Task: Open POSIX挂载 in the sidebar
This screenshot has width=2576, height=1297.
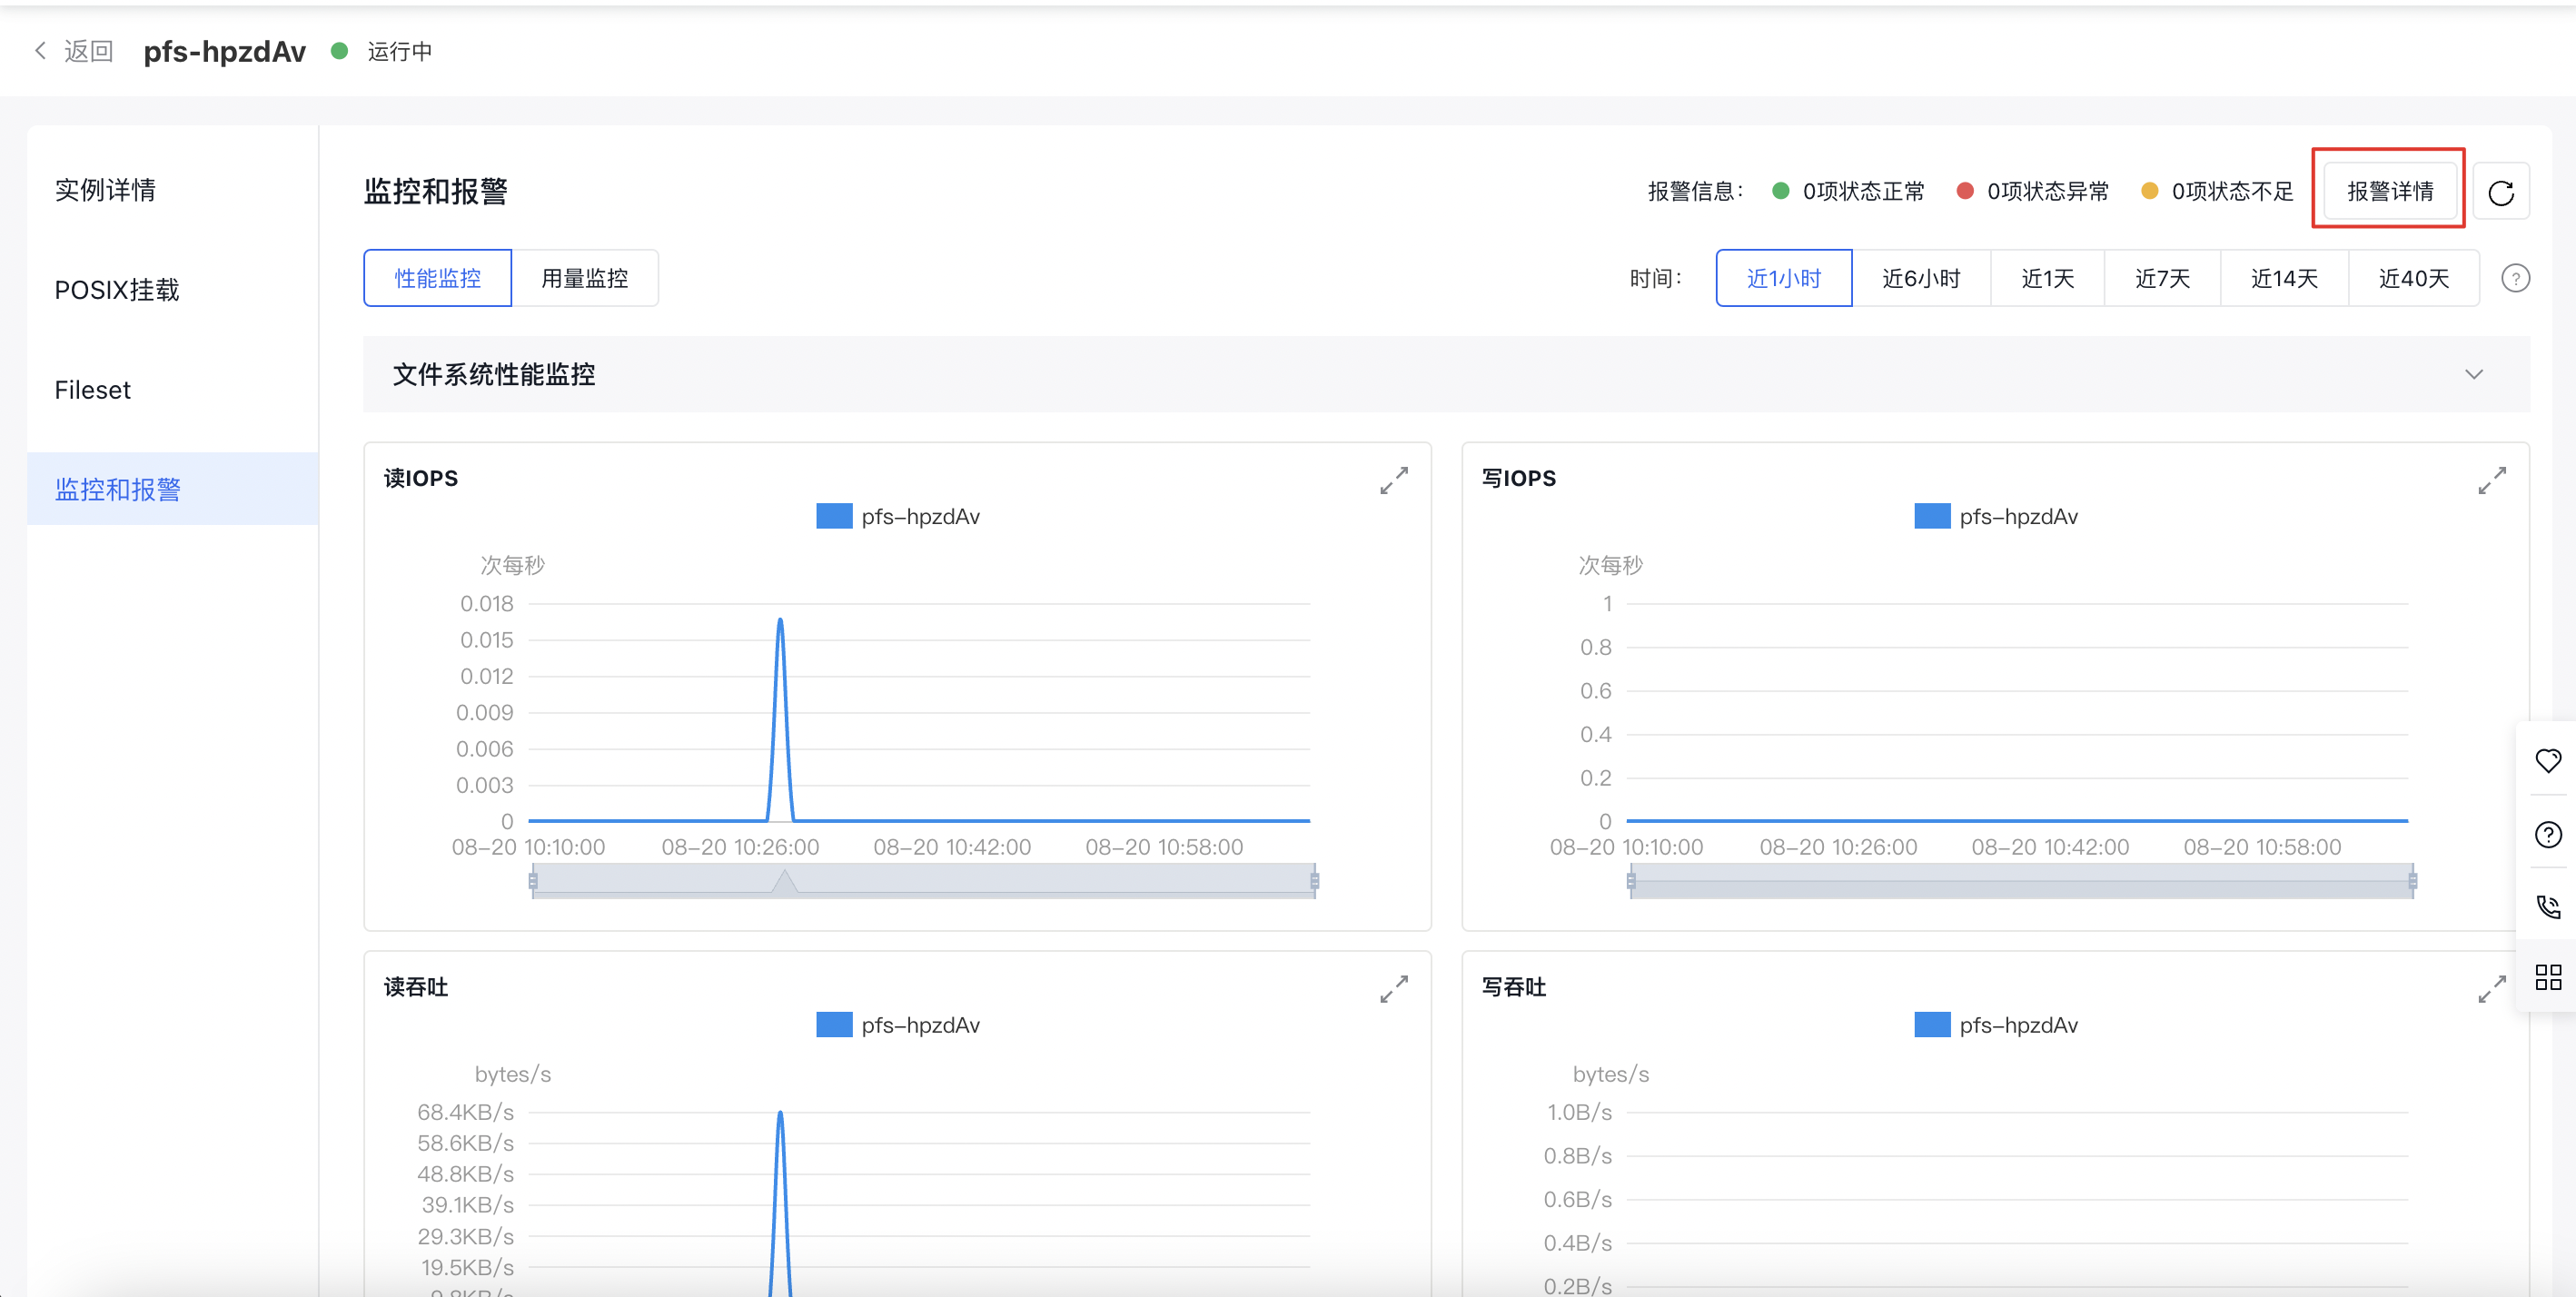Action: click(172, 290)
